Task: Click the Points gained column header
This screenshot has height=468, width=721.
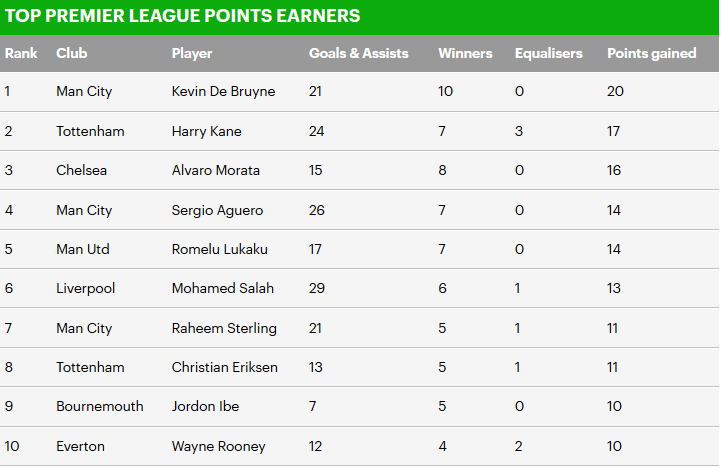Action: click(651, 53)
